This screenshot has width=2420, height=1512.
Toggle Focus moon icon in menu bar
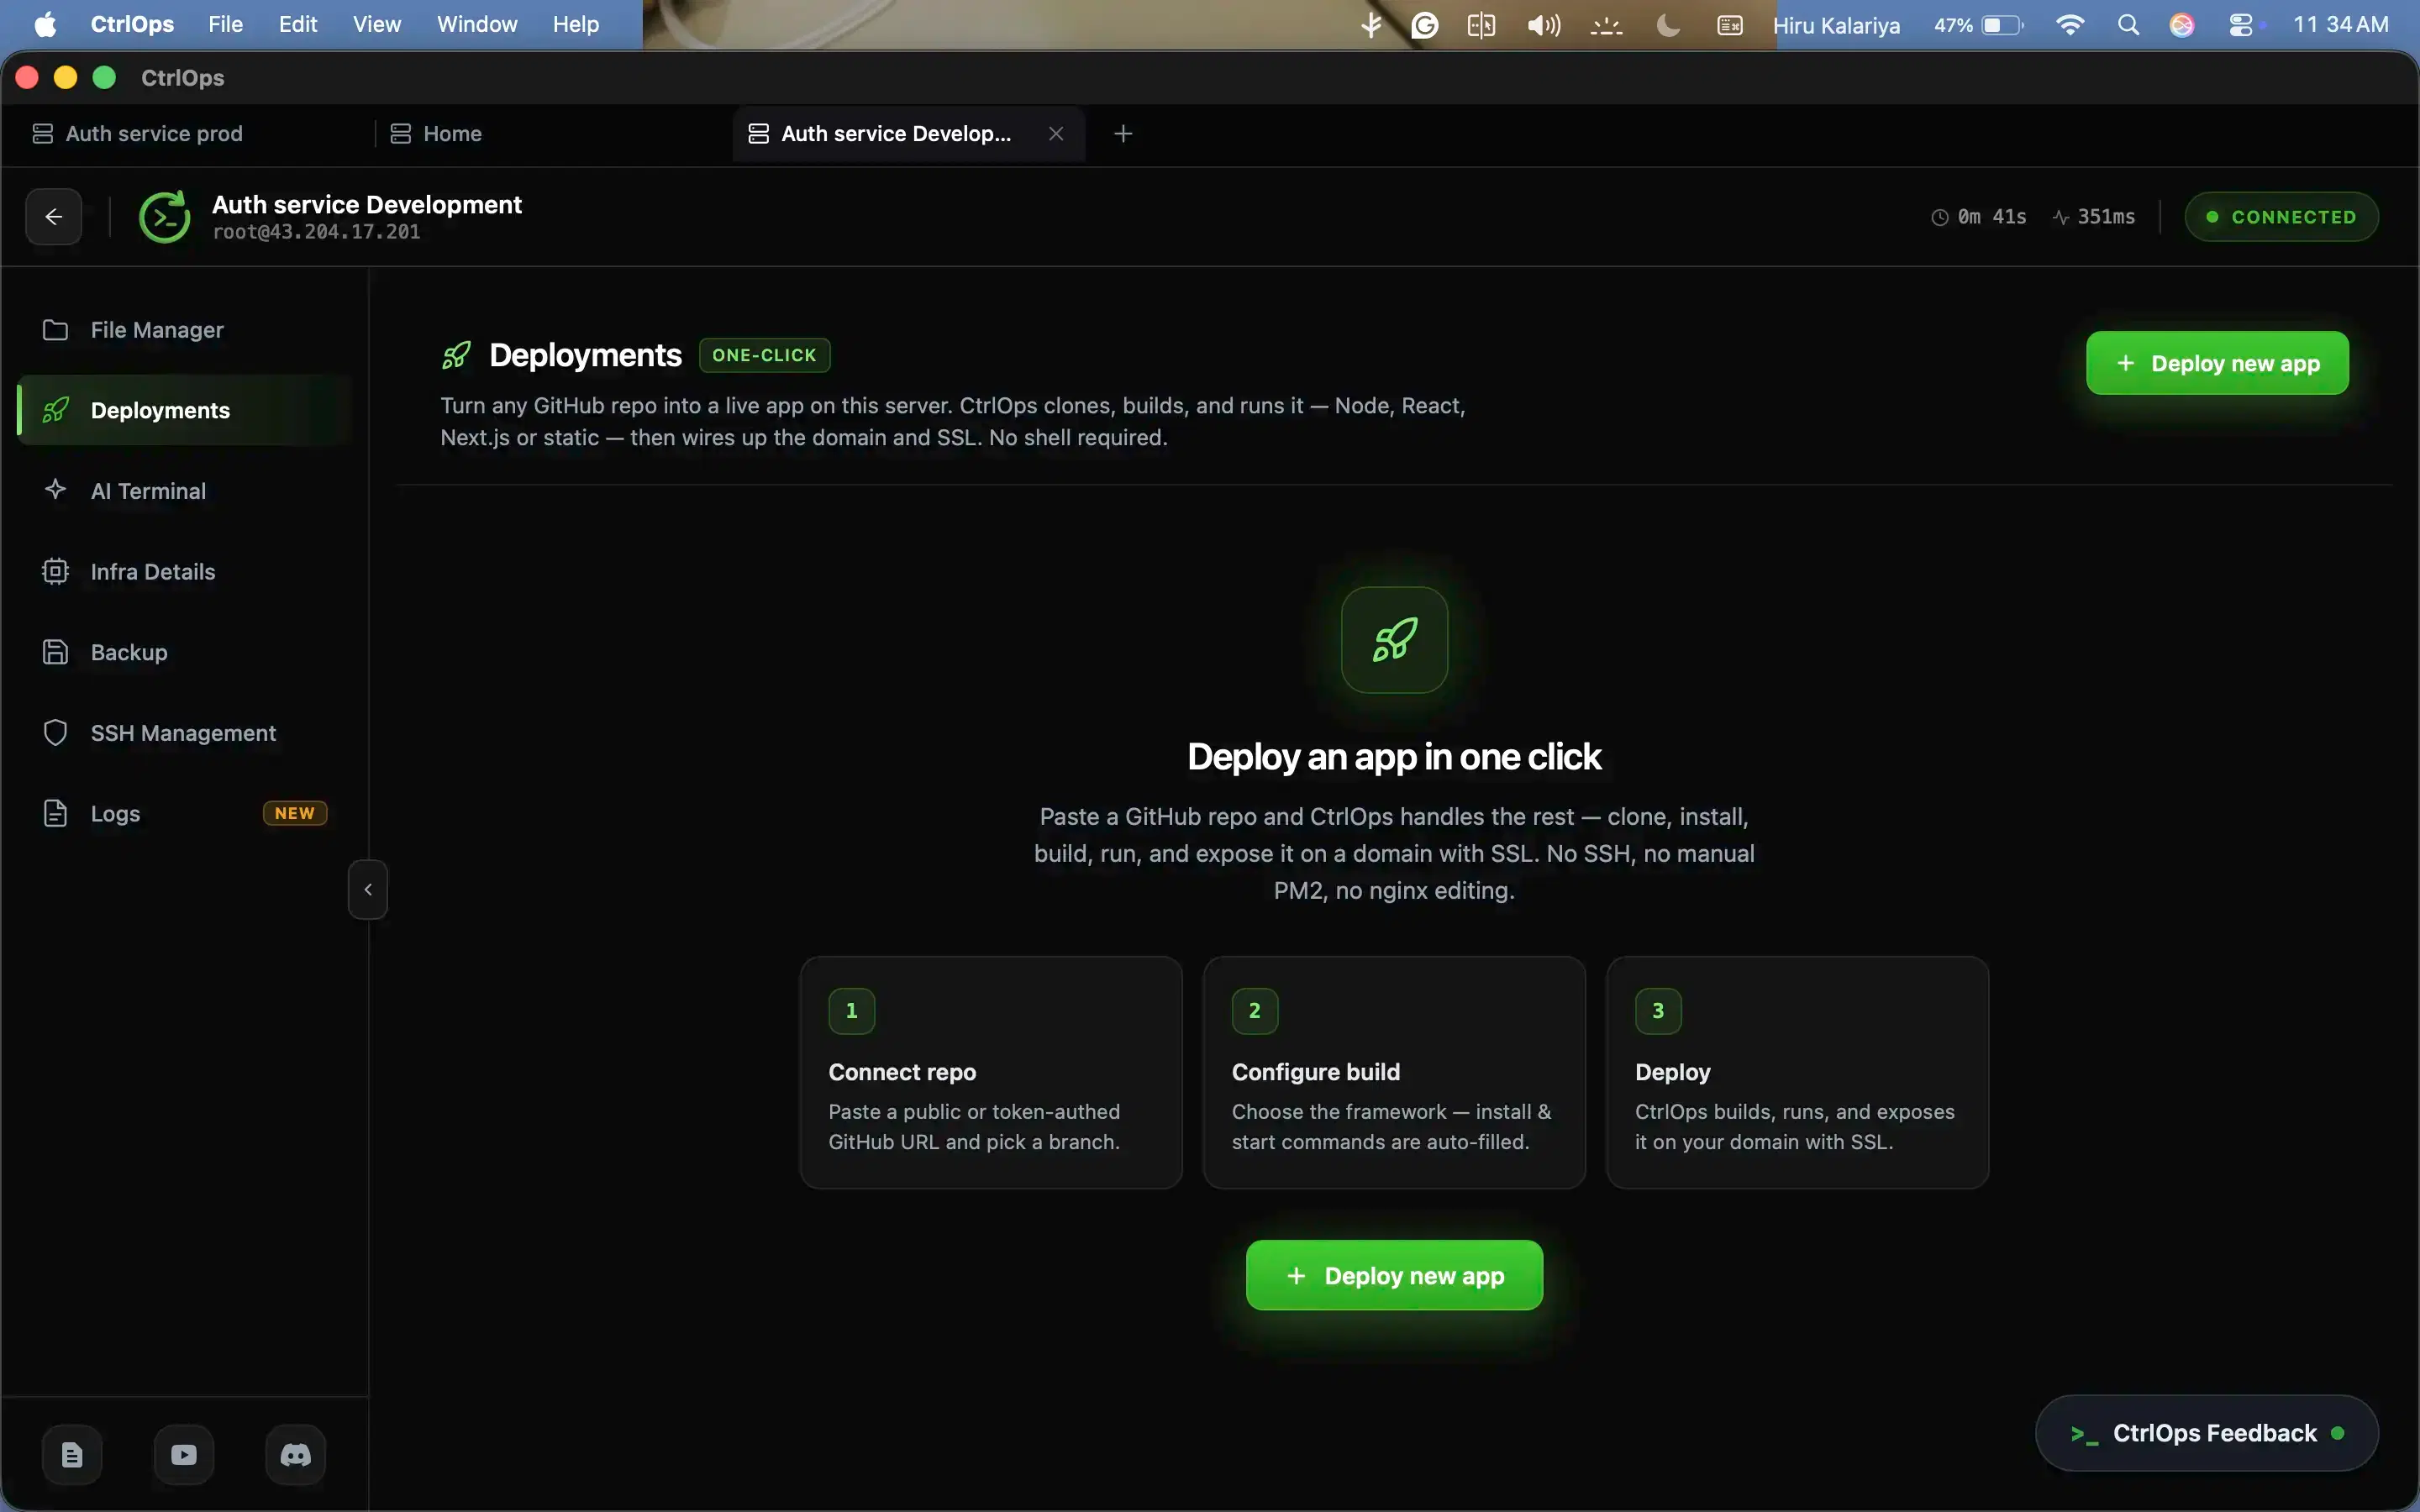[x=1668, y=25]
